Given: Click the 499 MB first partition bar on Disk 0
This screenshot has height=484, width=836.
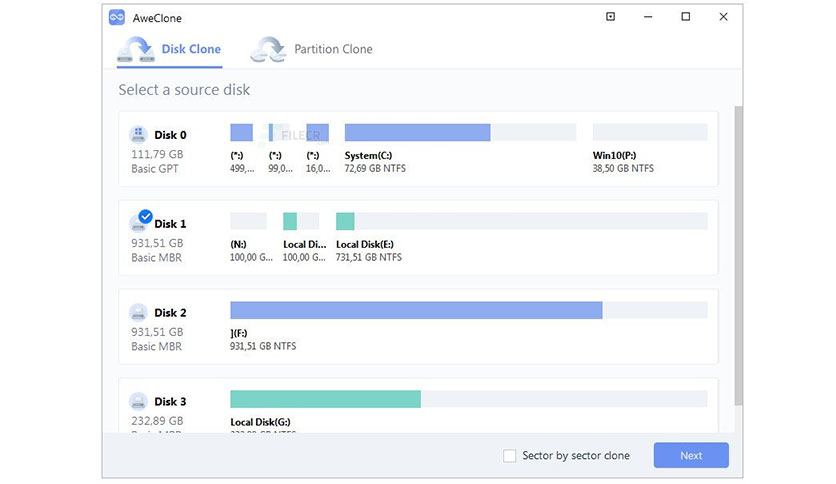Looking at the screenshot, I should click(242, 132).
